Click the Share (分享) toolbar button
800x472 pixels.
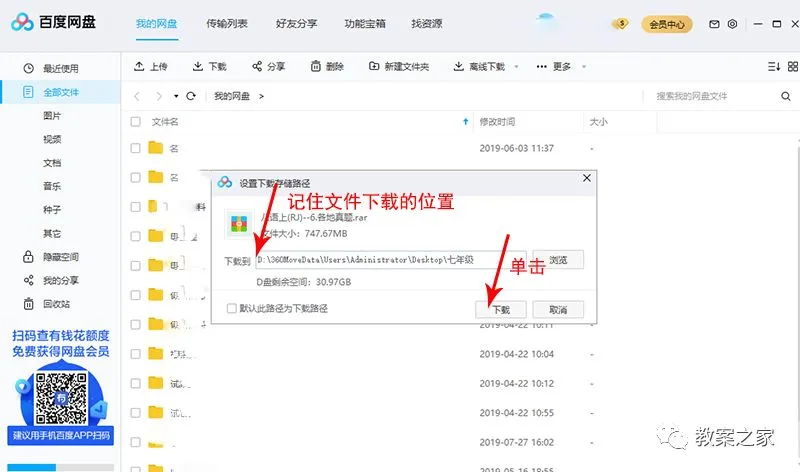pyautogui.click(x=268, y=66)
